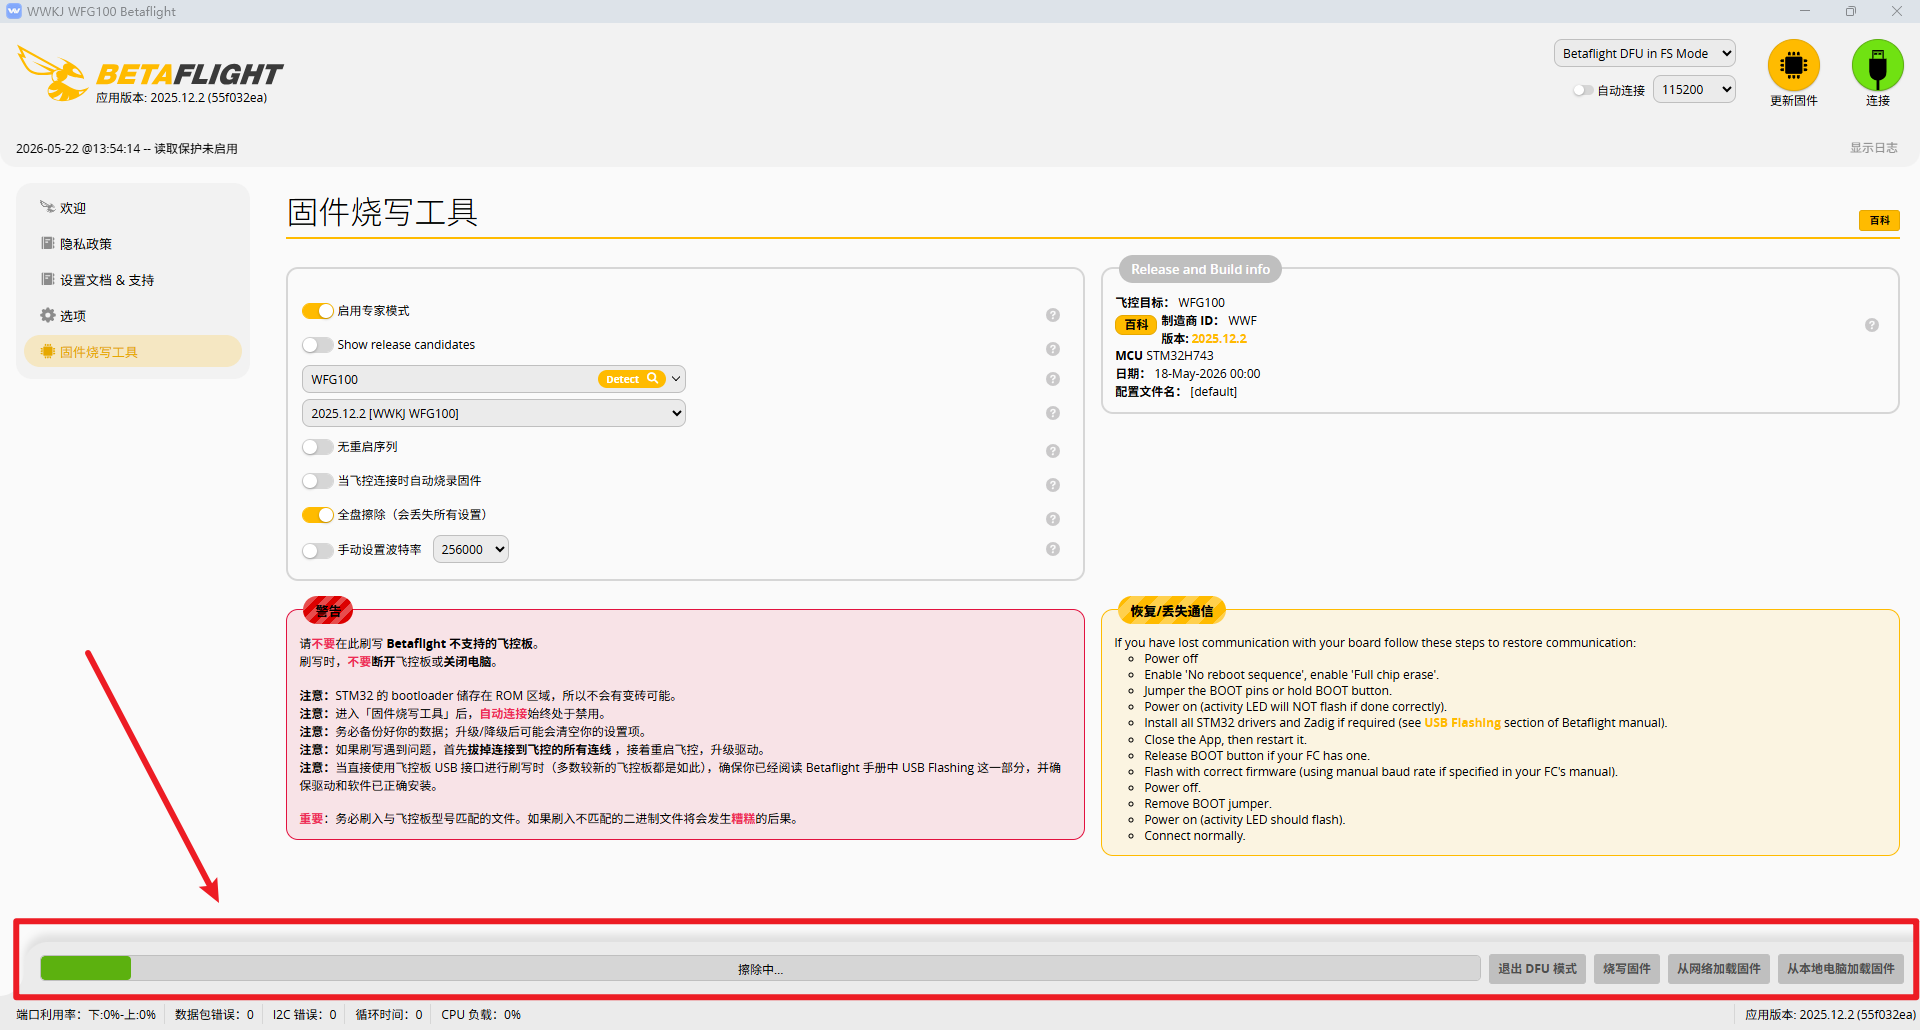Click the 百科 button beside the page title

pyautogui.click(x=1879, y=220)
